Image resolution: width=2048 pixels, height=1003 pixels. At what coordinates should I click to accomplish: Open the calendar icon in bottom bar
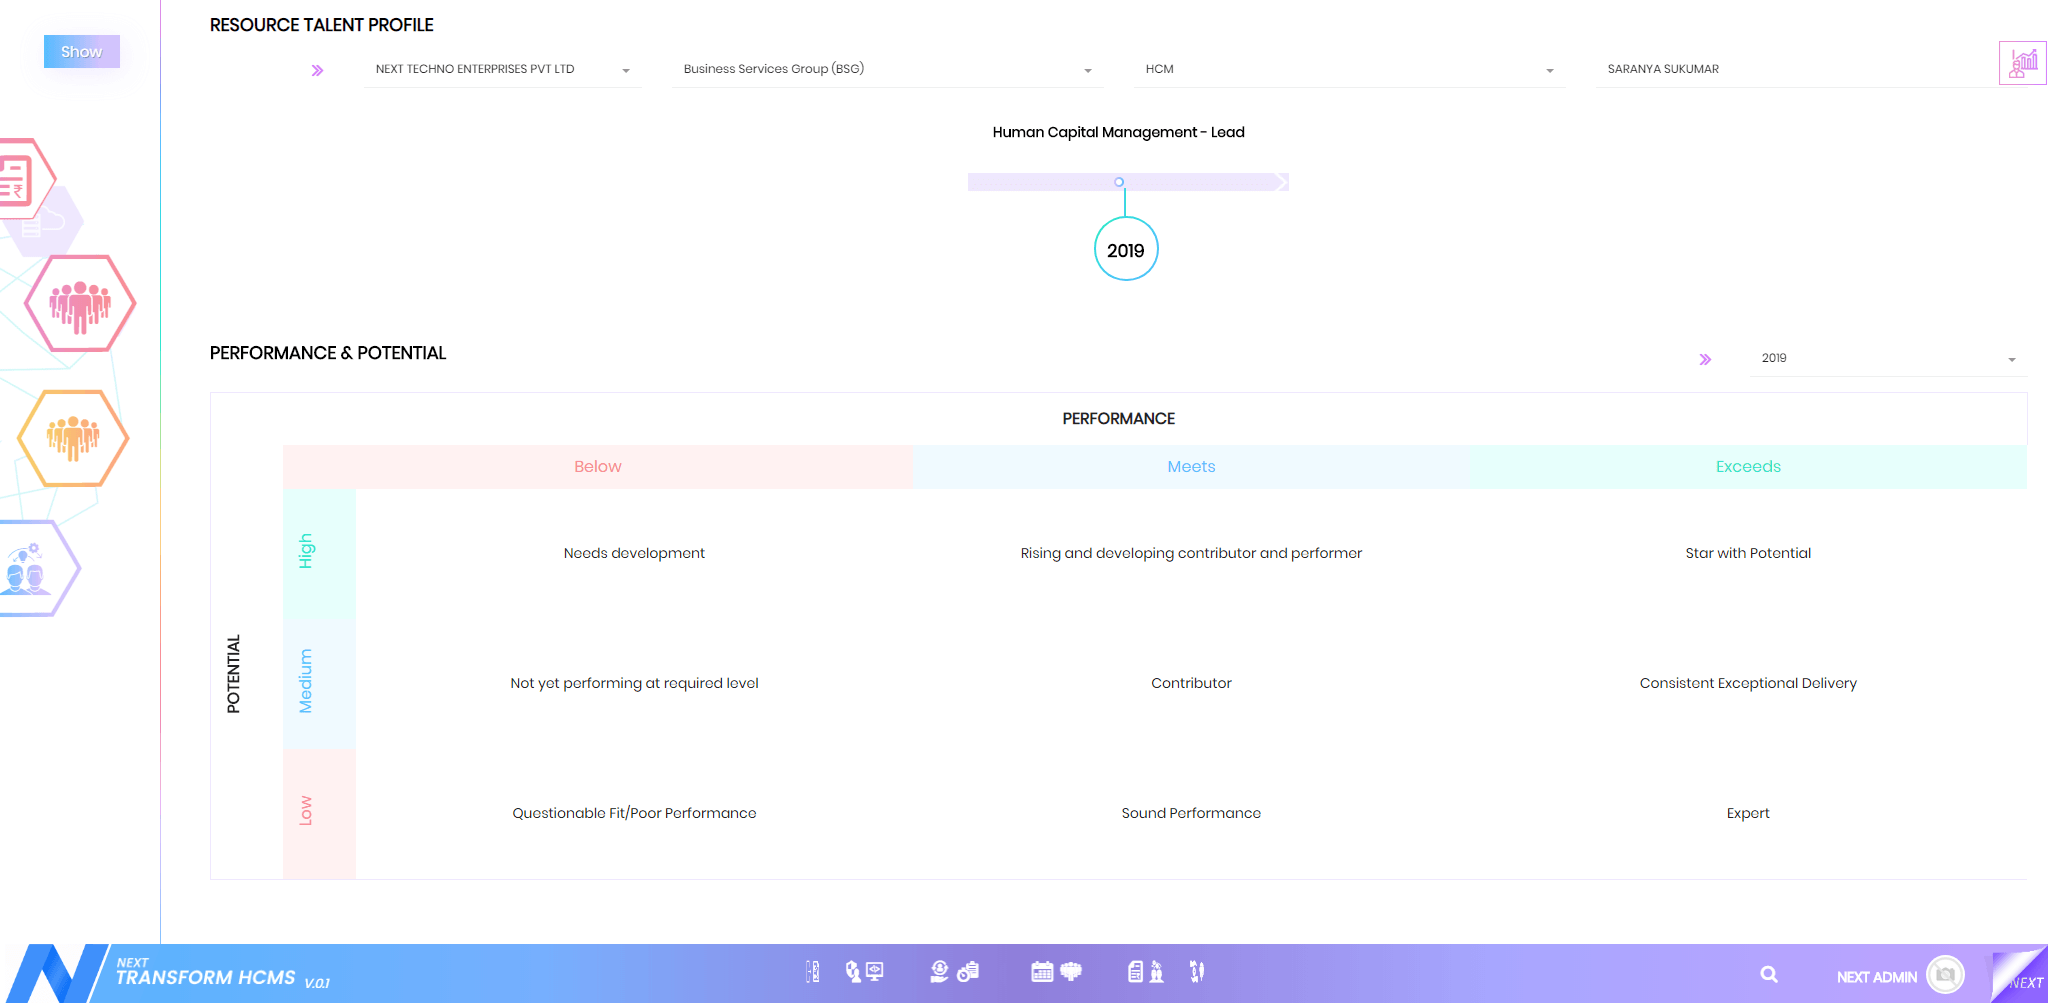coord(1042,972)
